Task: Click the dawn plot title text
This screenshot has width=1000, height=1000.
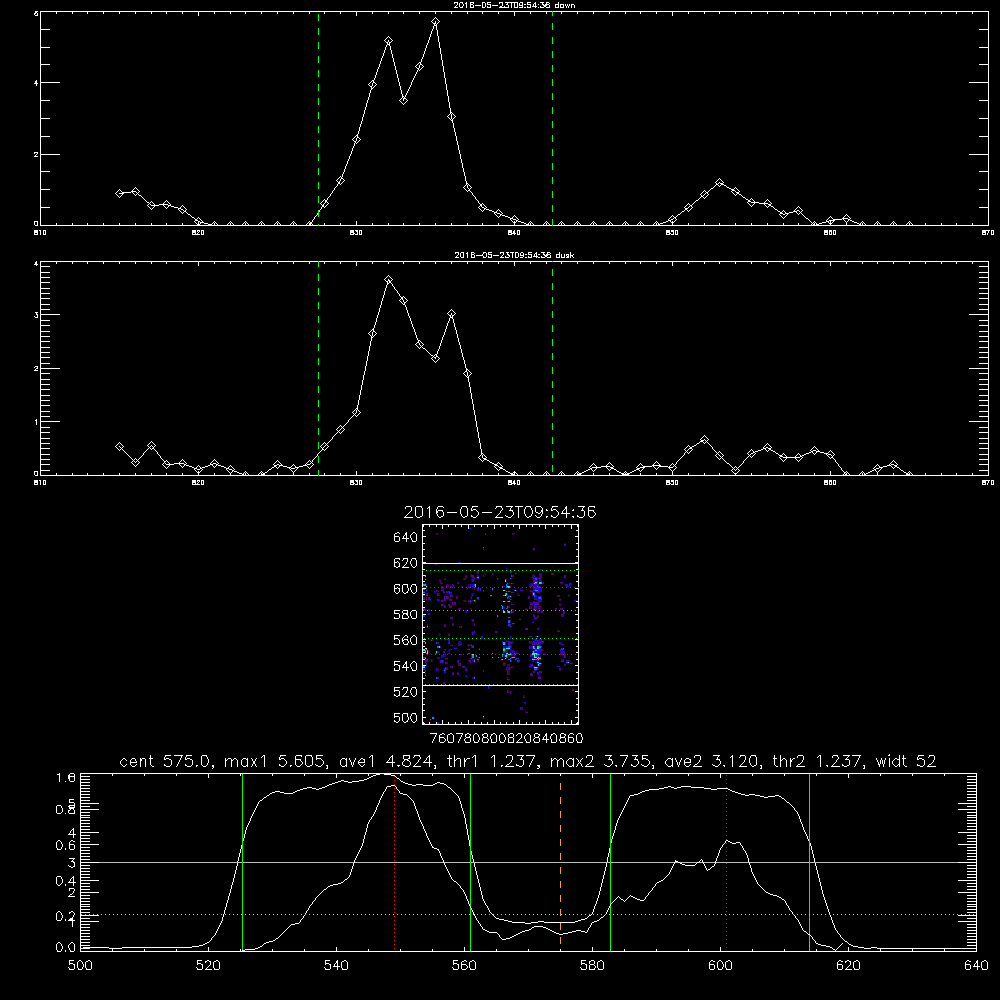Action: click(514, 5)
